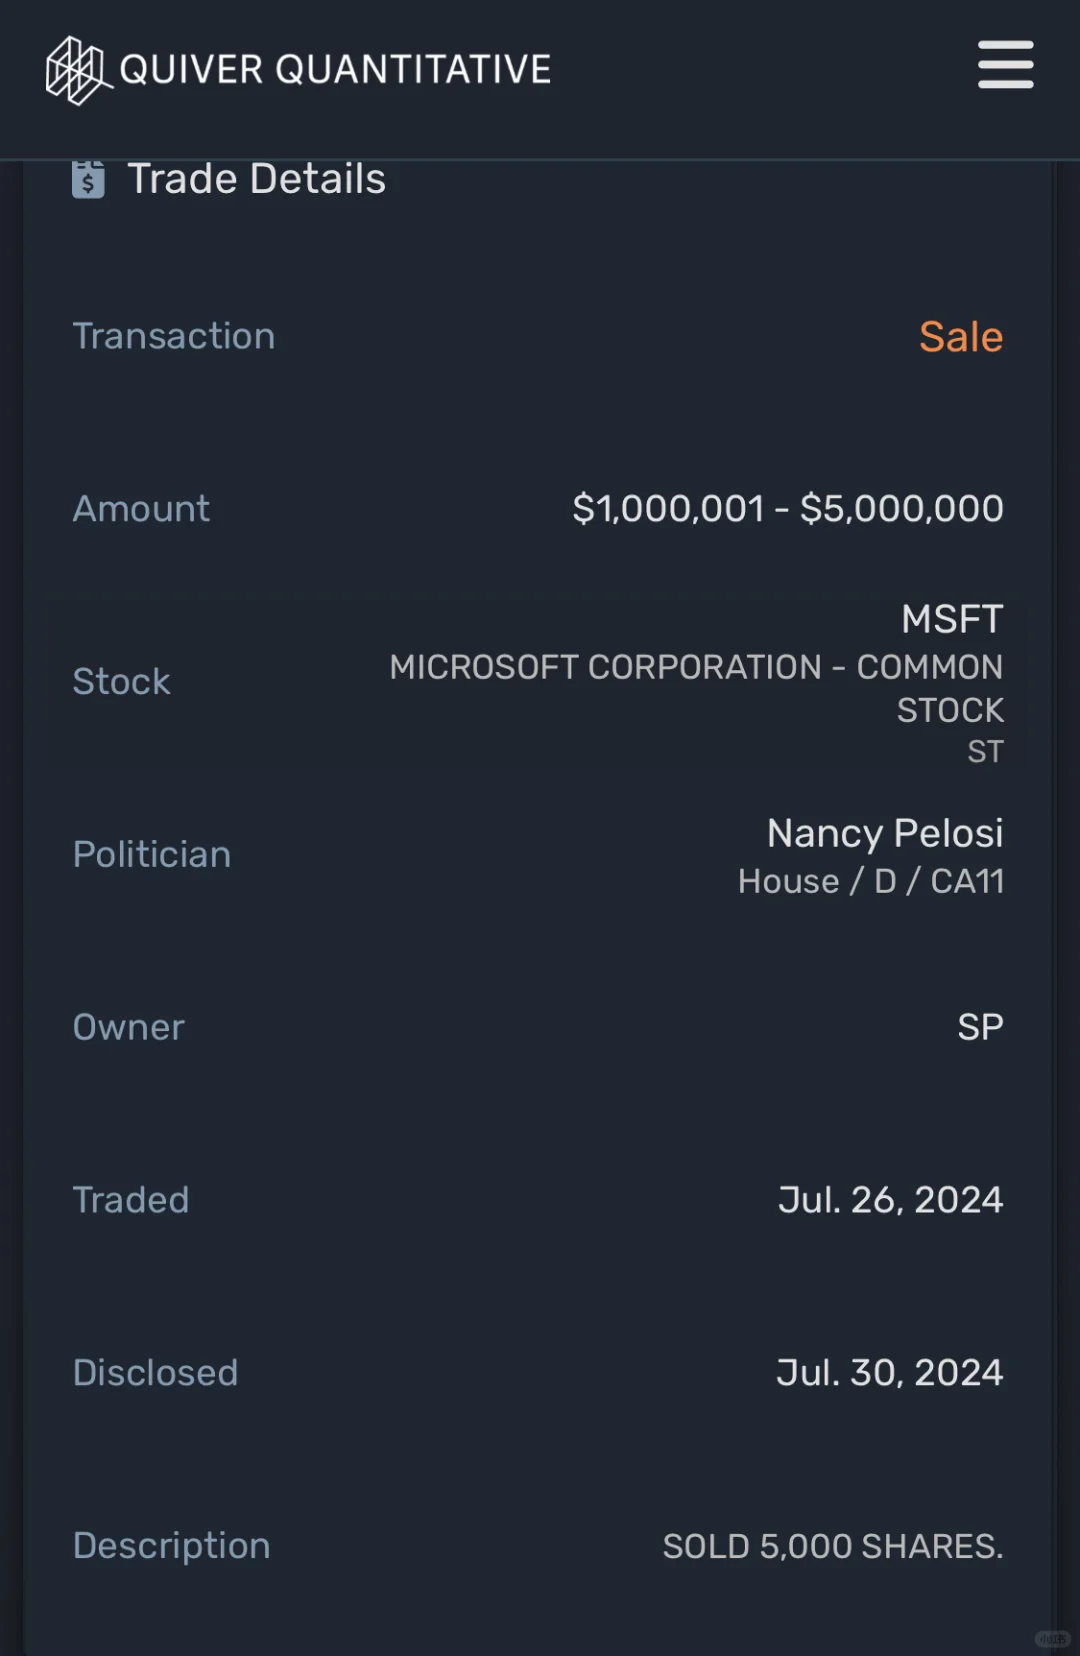
Task: Open Nancy Pelosi's politician page
Action: (885, 833)
